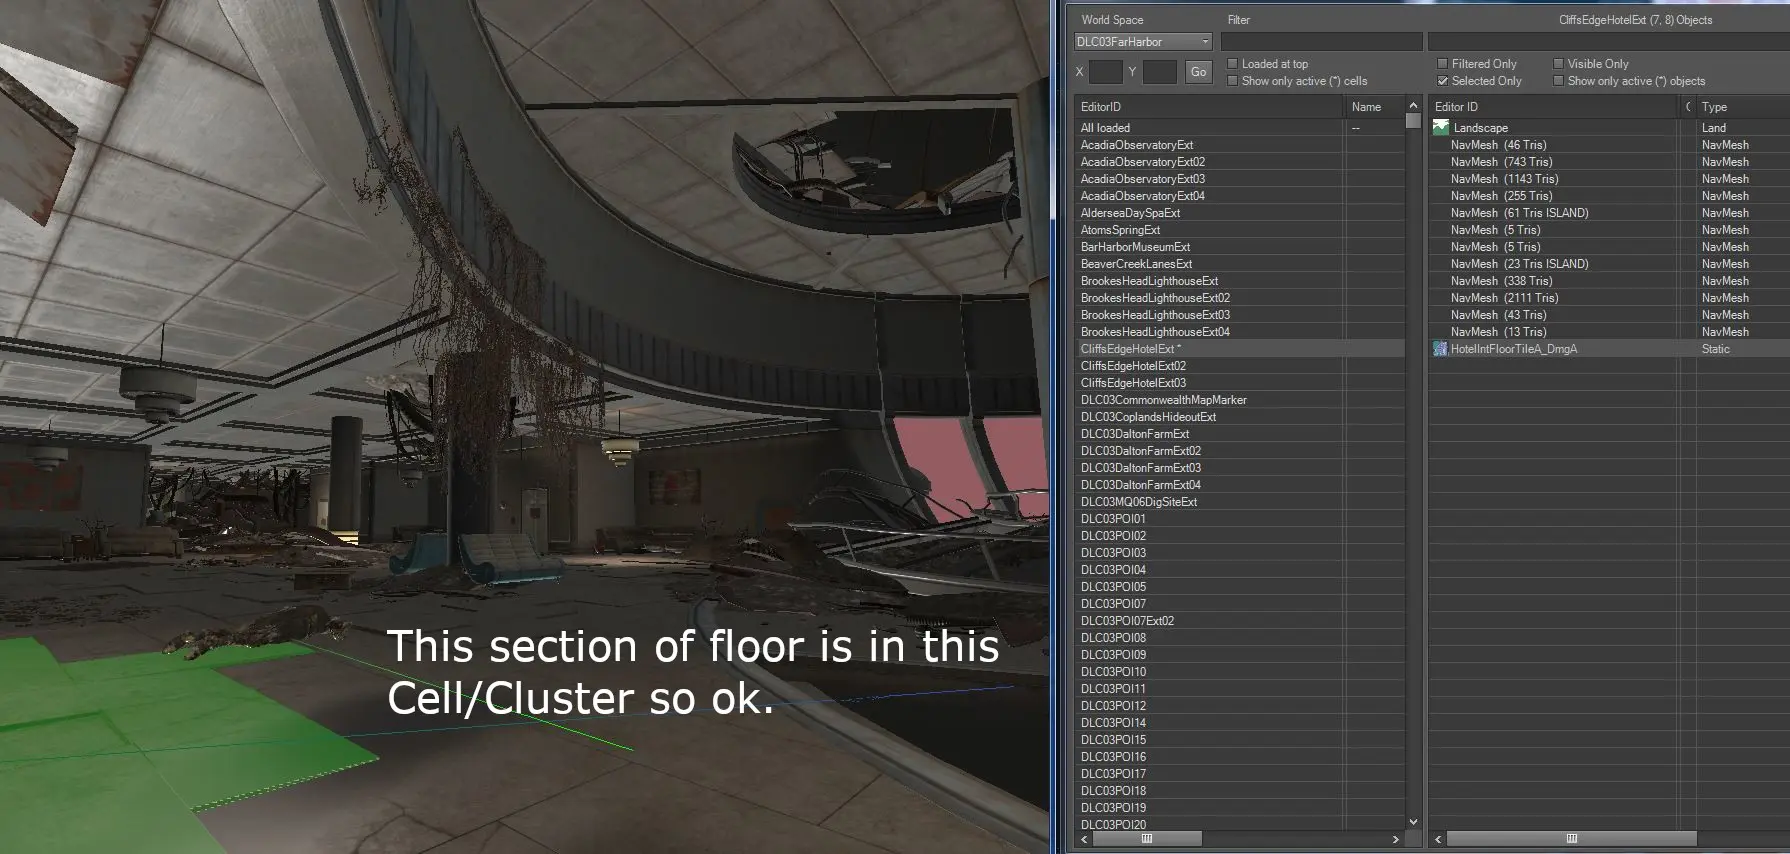Click the cell Filter text field
The height and width of the screenshot is (854, 1790).
point(1321,42)
